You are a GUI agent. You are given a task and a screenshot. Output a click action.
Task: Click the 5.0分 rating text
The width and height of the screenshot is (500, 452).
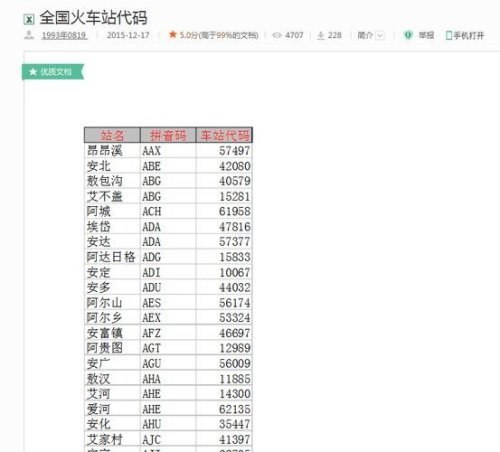click(219, 35)
